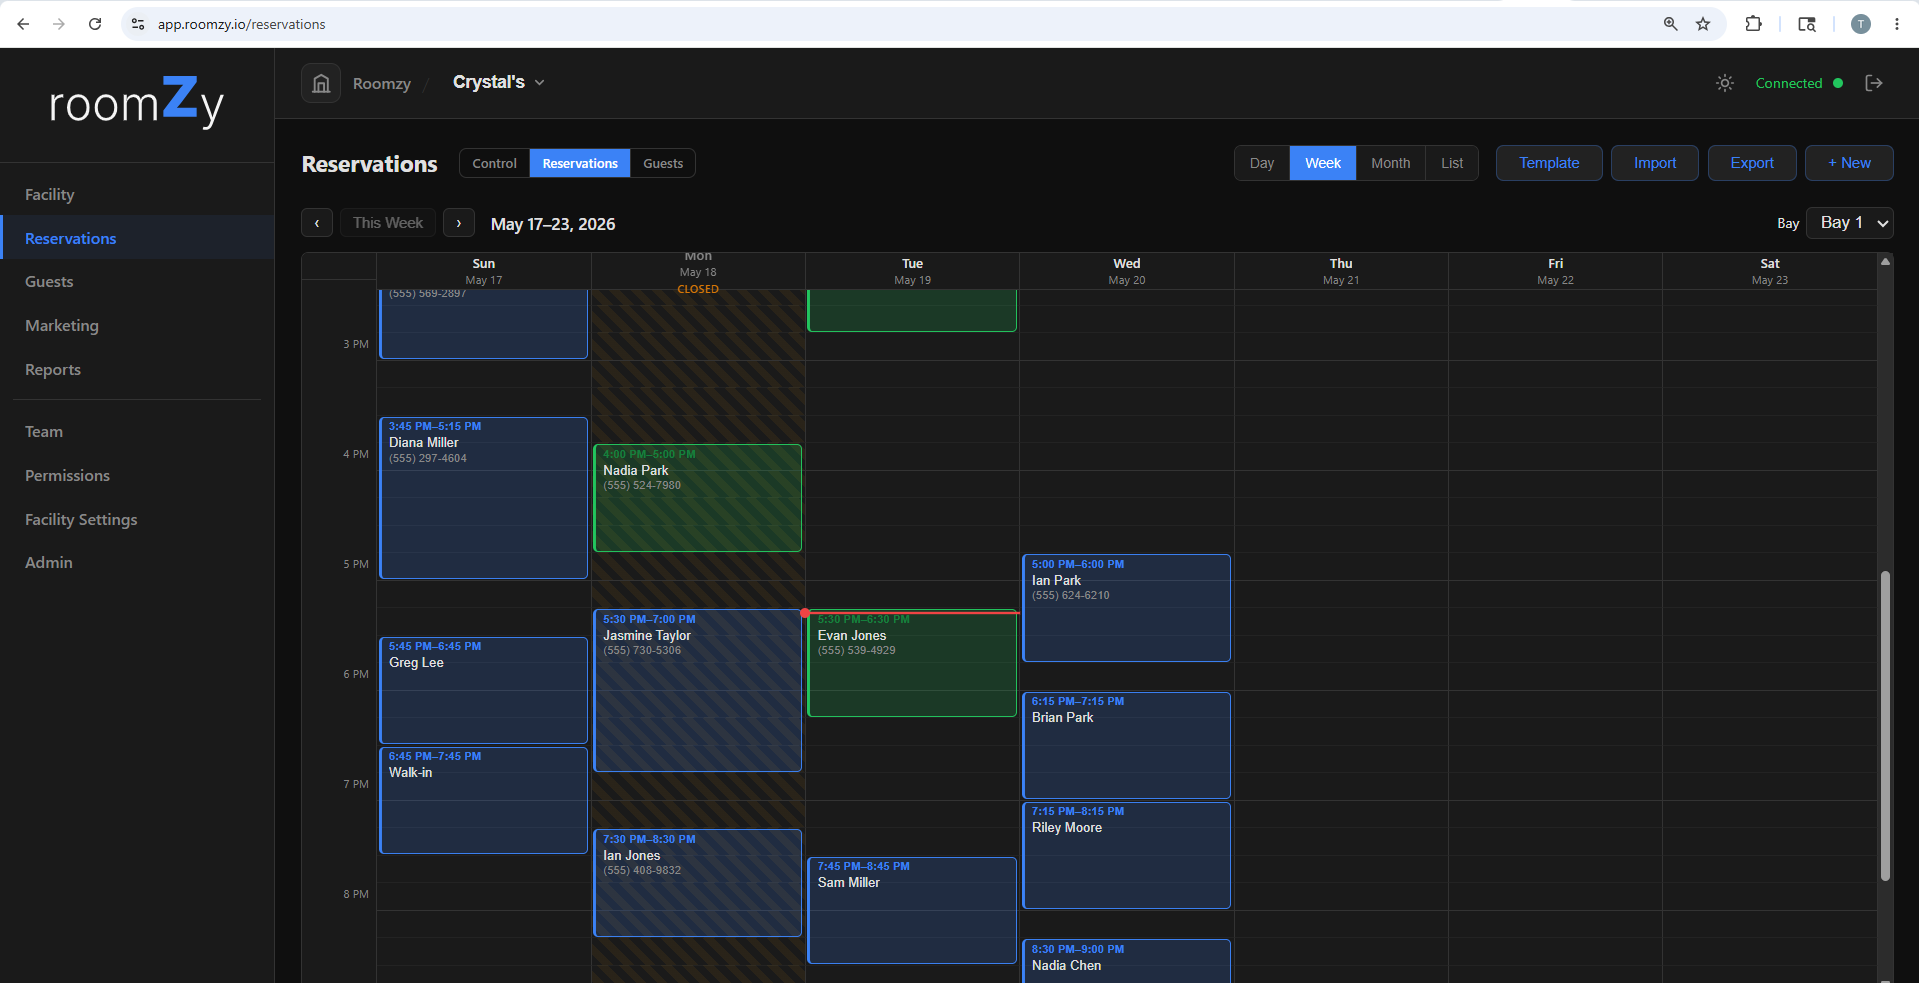This screenshot has height=983, width=1919.
Task: Open Marketing in sidebar
Action: coord(137,326)
